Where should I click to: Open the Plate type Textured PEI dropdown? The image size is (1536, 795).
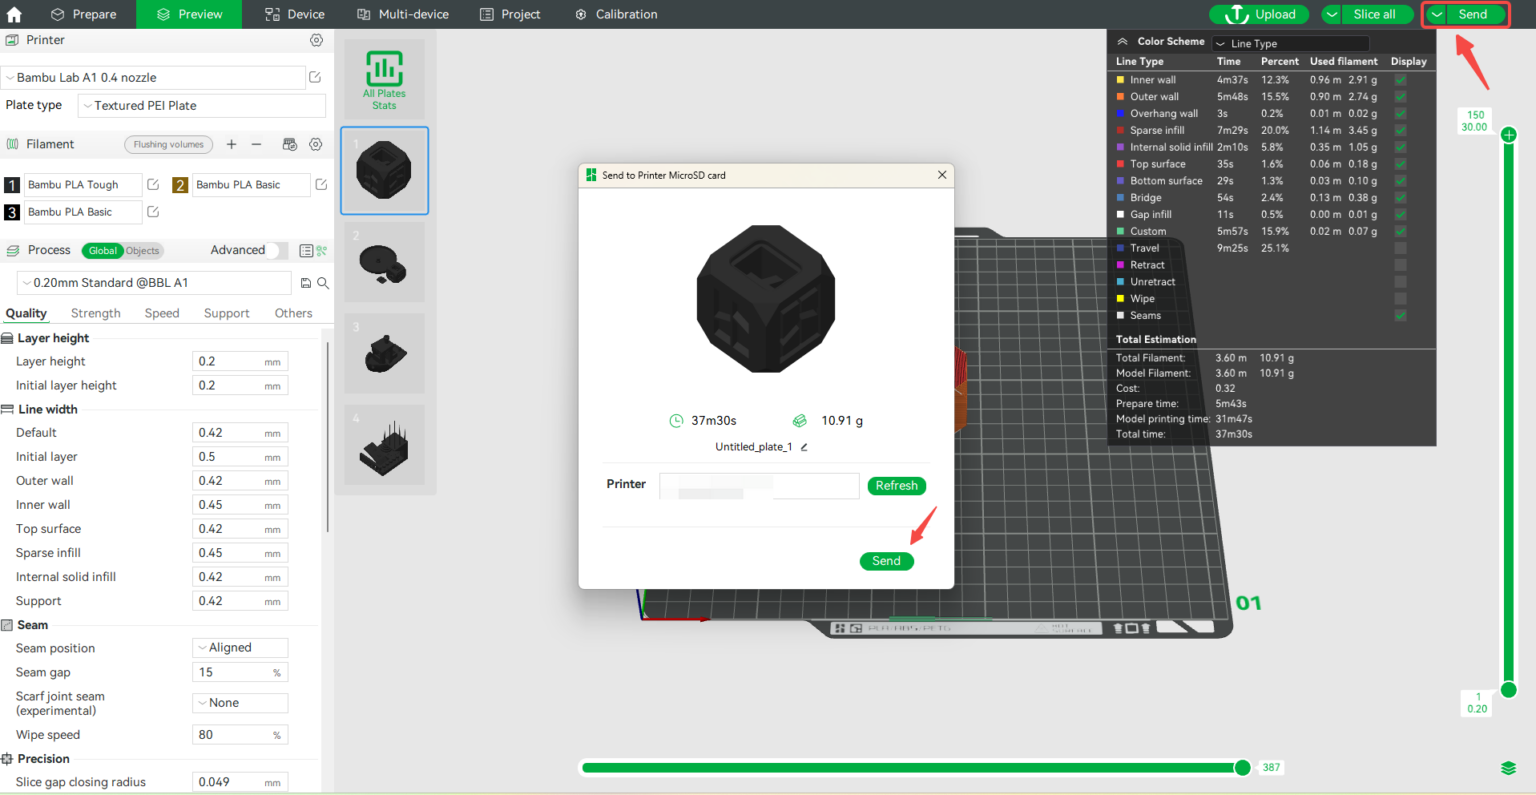(200, 105)
